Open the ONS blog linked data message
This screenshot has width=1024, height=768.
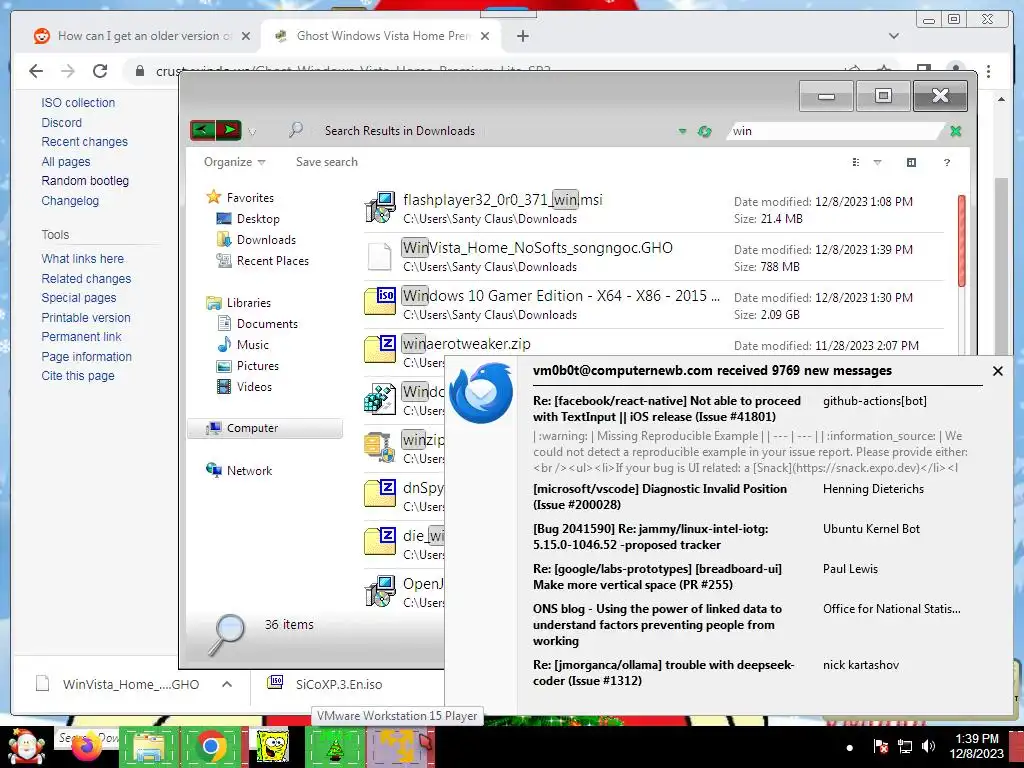(x=657, y=624)
